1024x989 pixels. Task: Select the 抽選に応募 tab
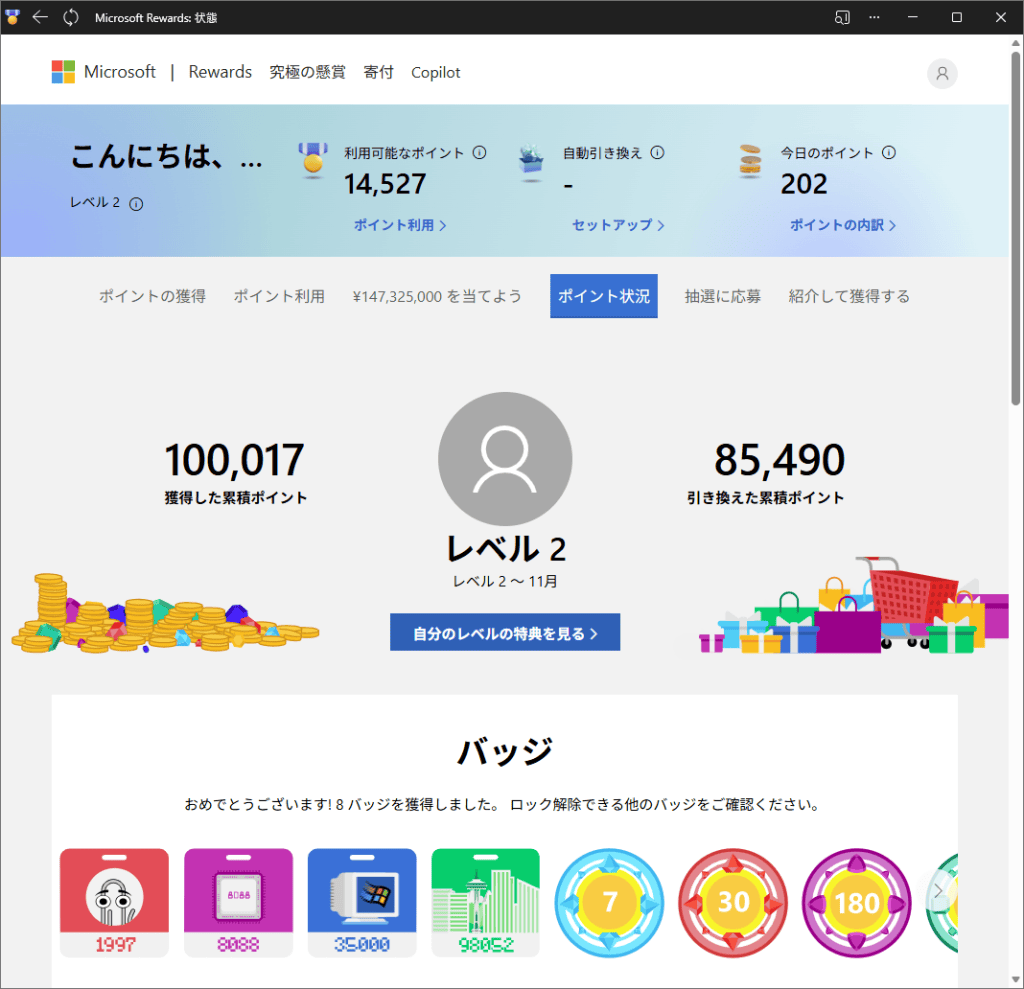(x=722, y=296)
